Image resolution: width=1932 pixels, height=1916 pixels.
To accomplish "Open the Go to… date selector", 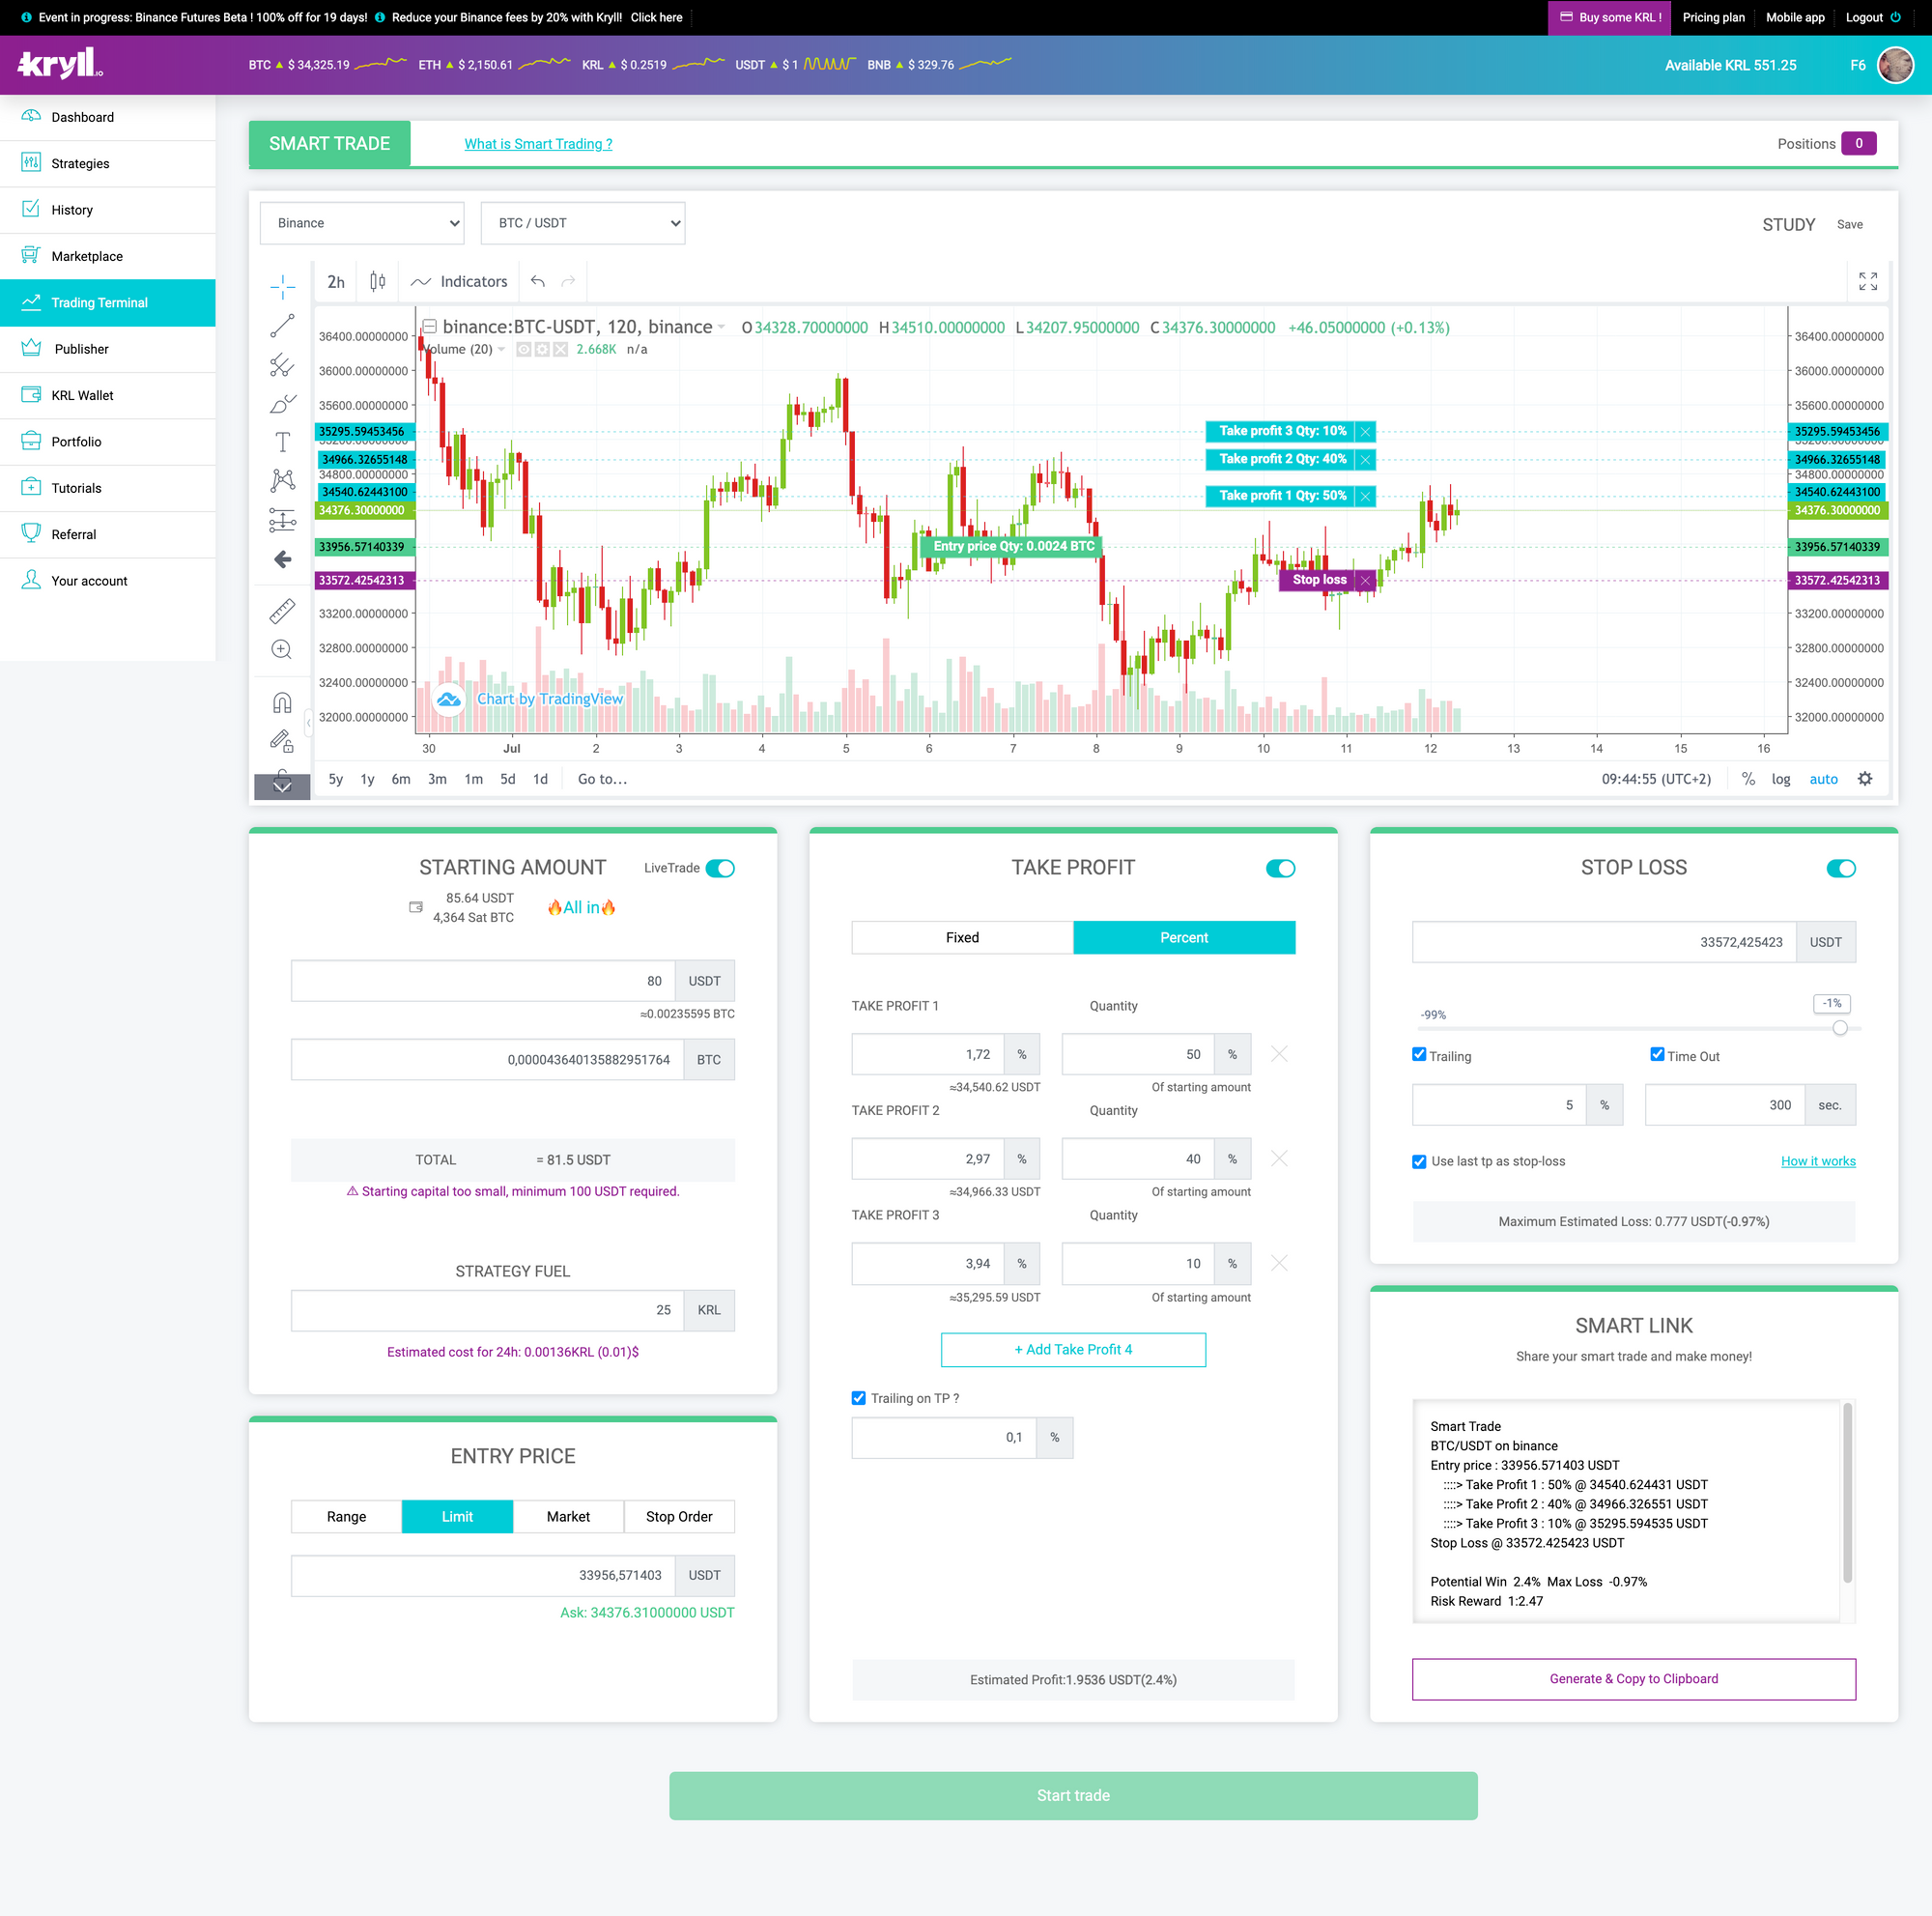I will pyautogui.click(x=602, y=779).
